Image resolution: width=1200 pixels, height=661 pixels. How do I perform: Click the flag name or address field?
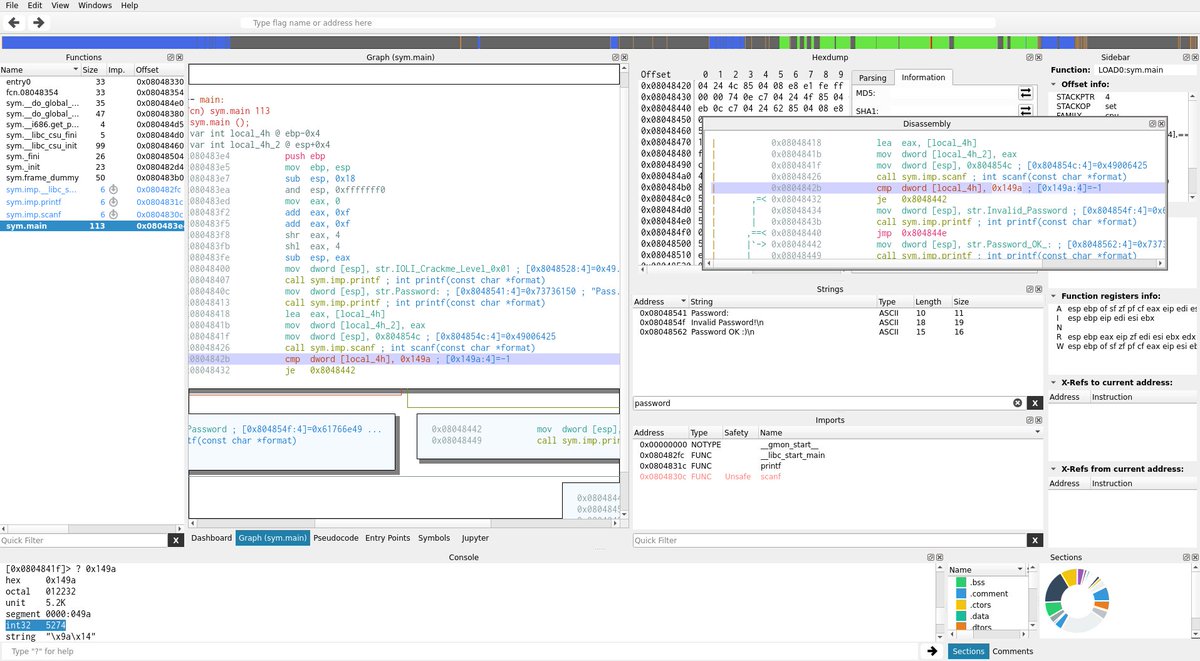click(x=617, y=22)
